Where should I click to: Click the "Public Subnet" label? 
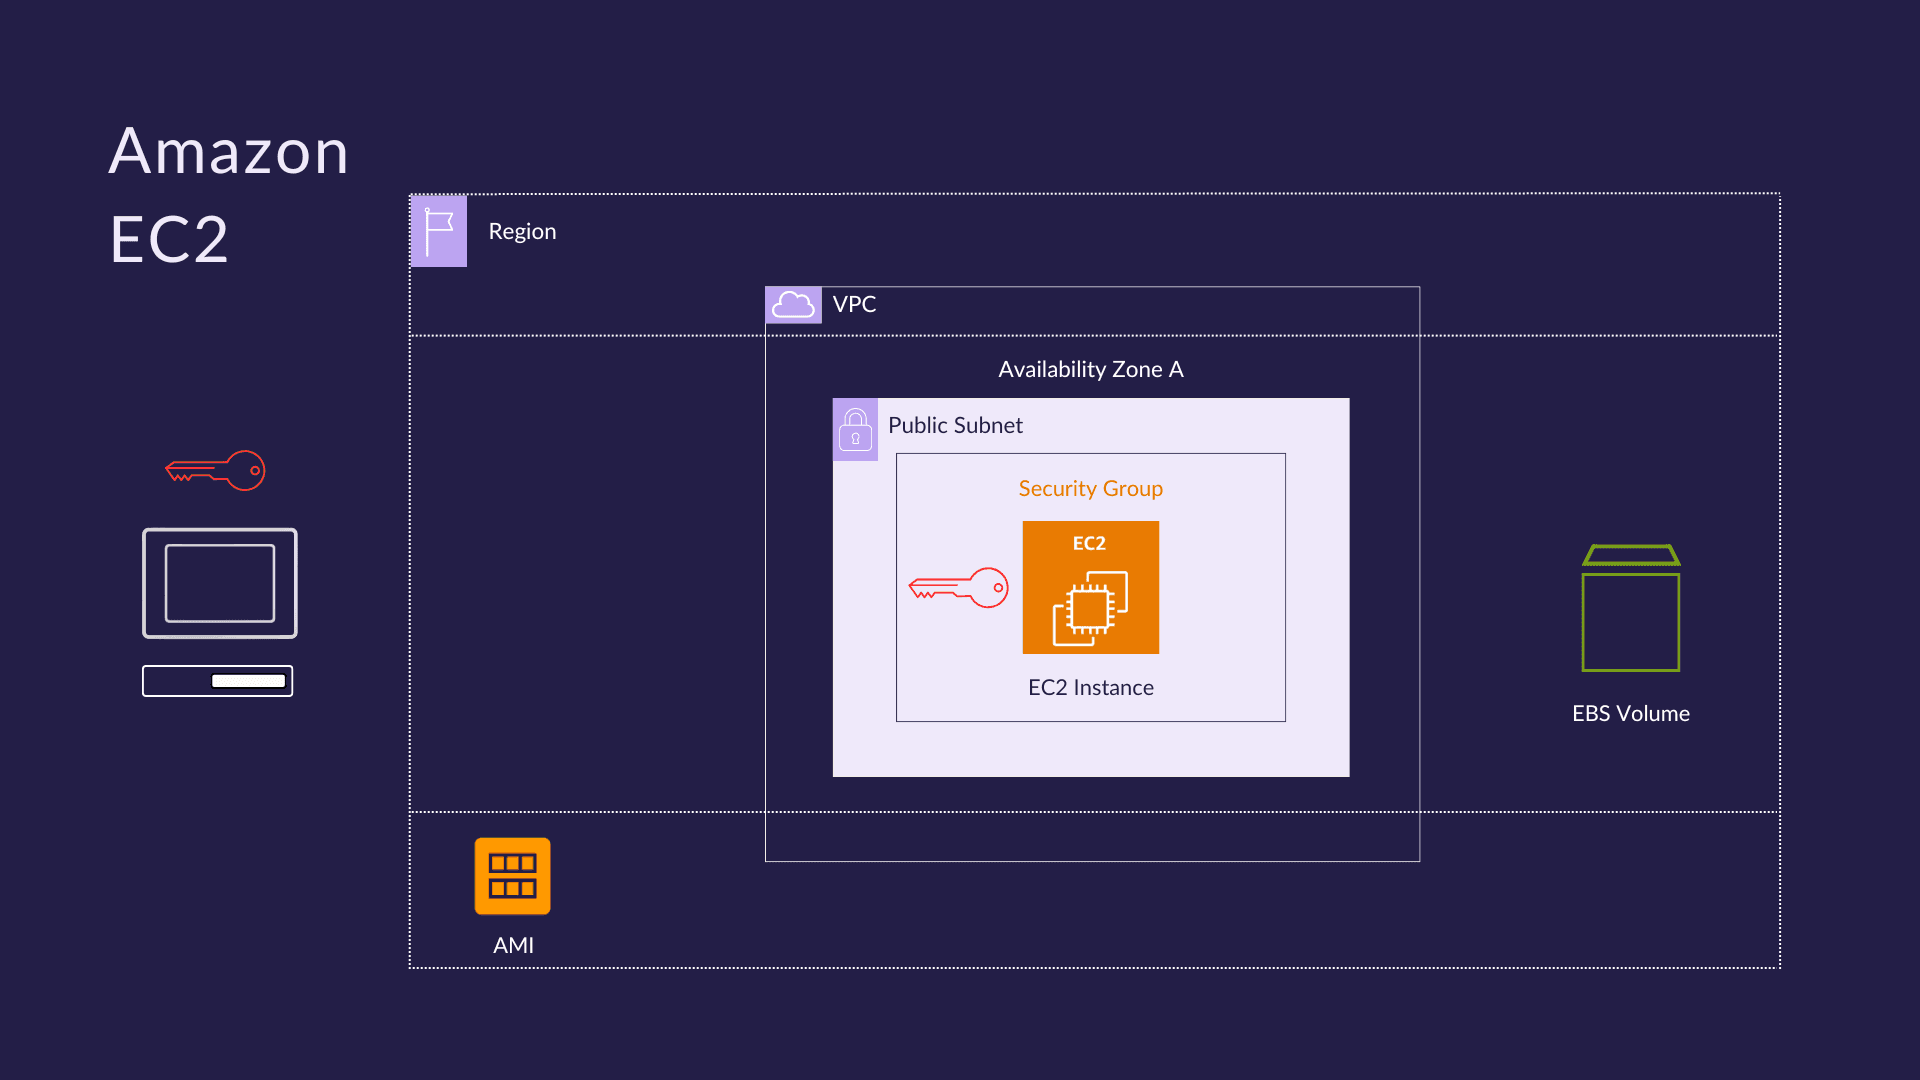[x=955, y=425]
